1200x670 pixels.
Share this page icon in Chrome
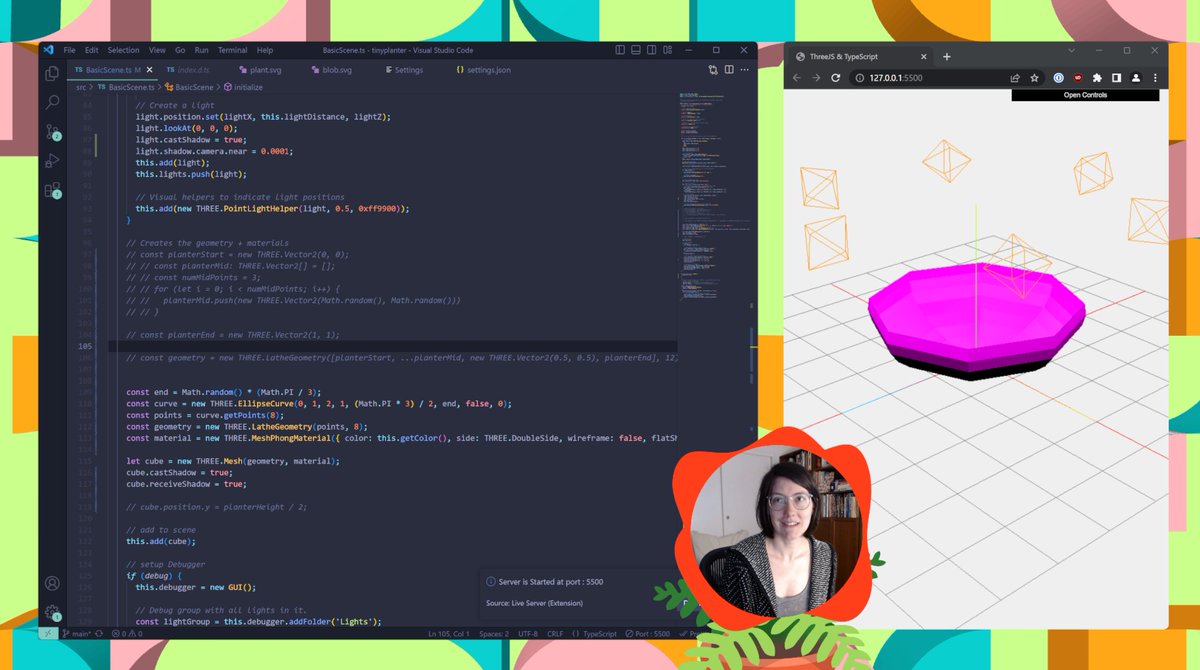1015,78
